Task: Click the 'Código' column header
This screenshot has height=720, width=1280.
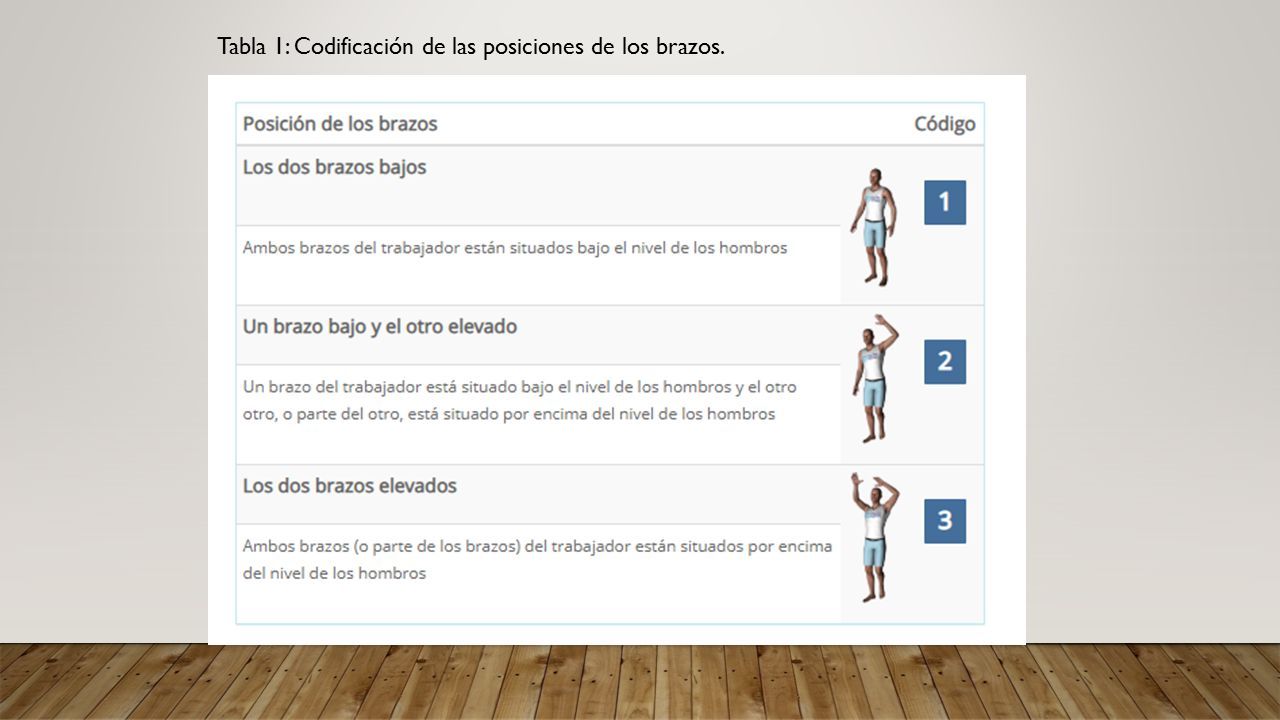Action: [944, 124]
